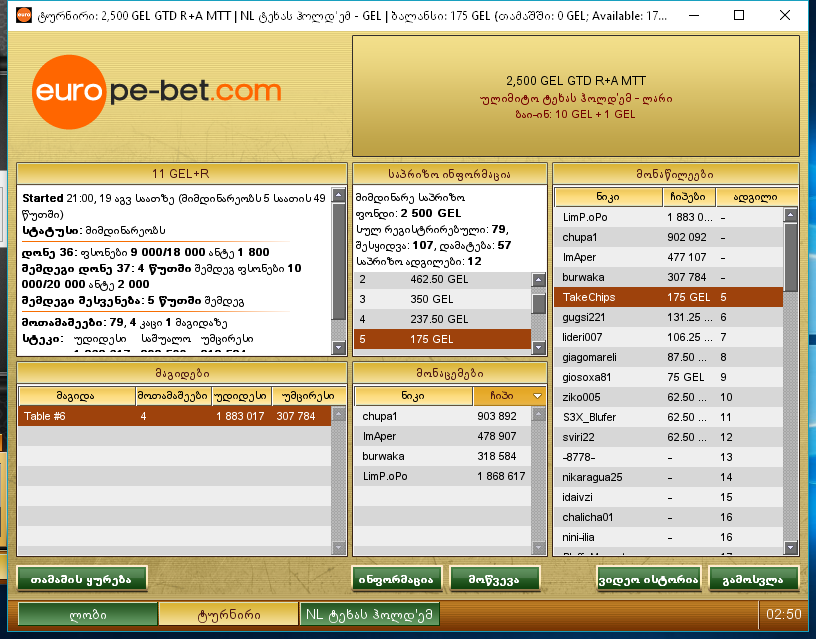
Task: Select participant -8778-
Action: point(669,457)
